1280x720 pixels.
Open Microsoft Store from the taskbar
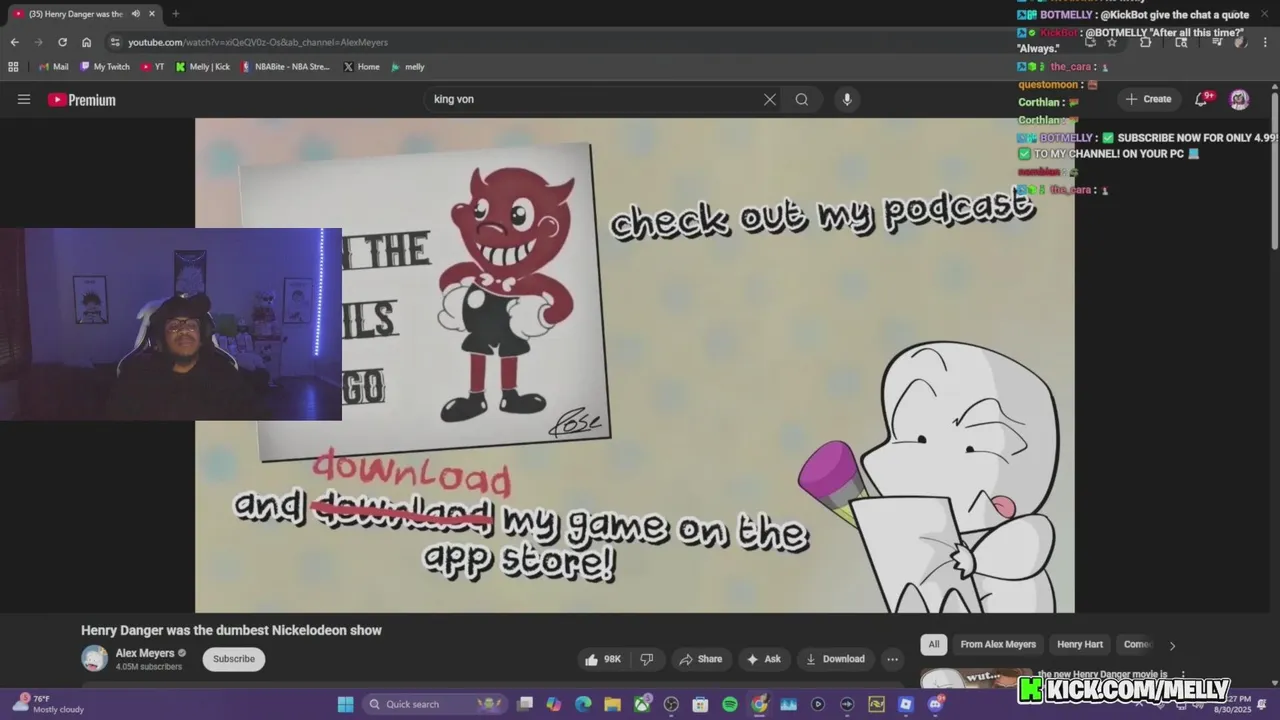click(700, 704)
